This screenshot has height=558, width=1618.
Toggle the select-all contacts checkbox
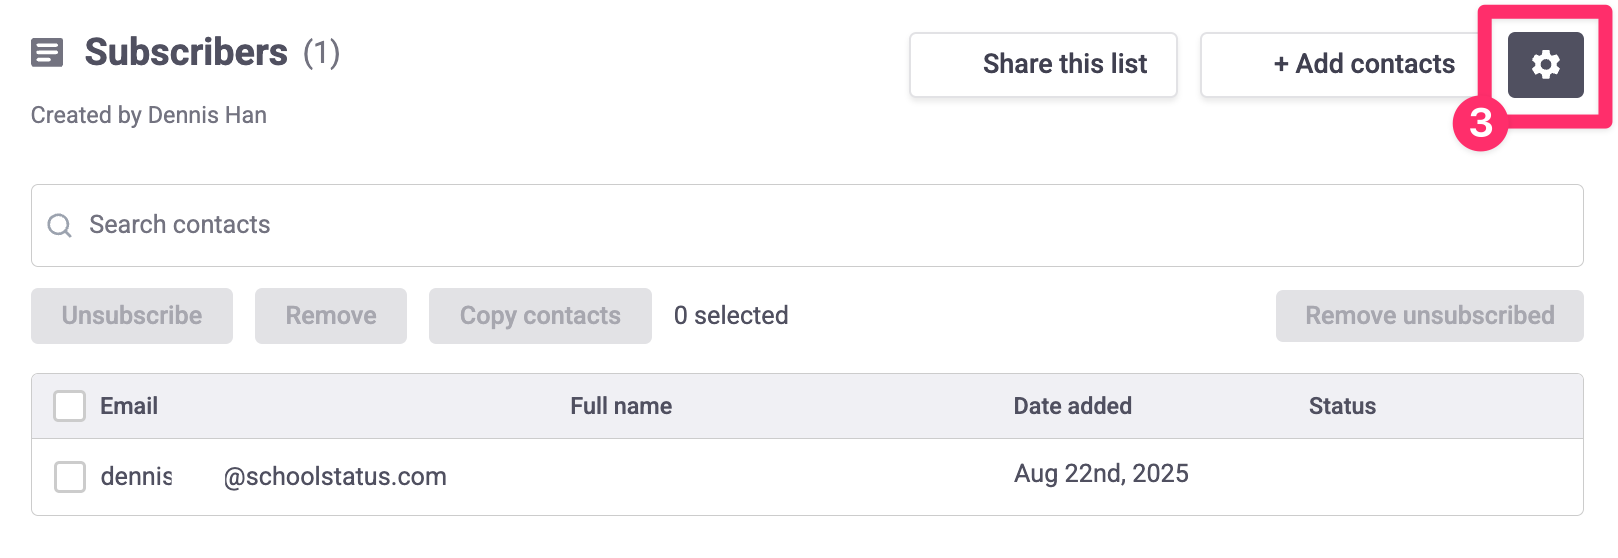point(69,406)
